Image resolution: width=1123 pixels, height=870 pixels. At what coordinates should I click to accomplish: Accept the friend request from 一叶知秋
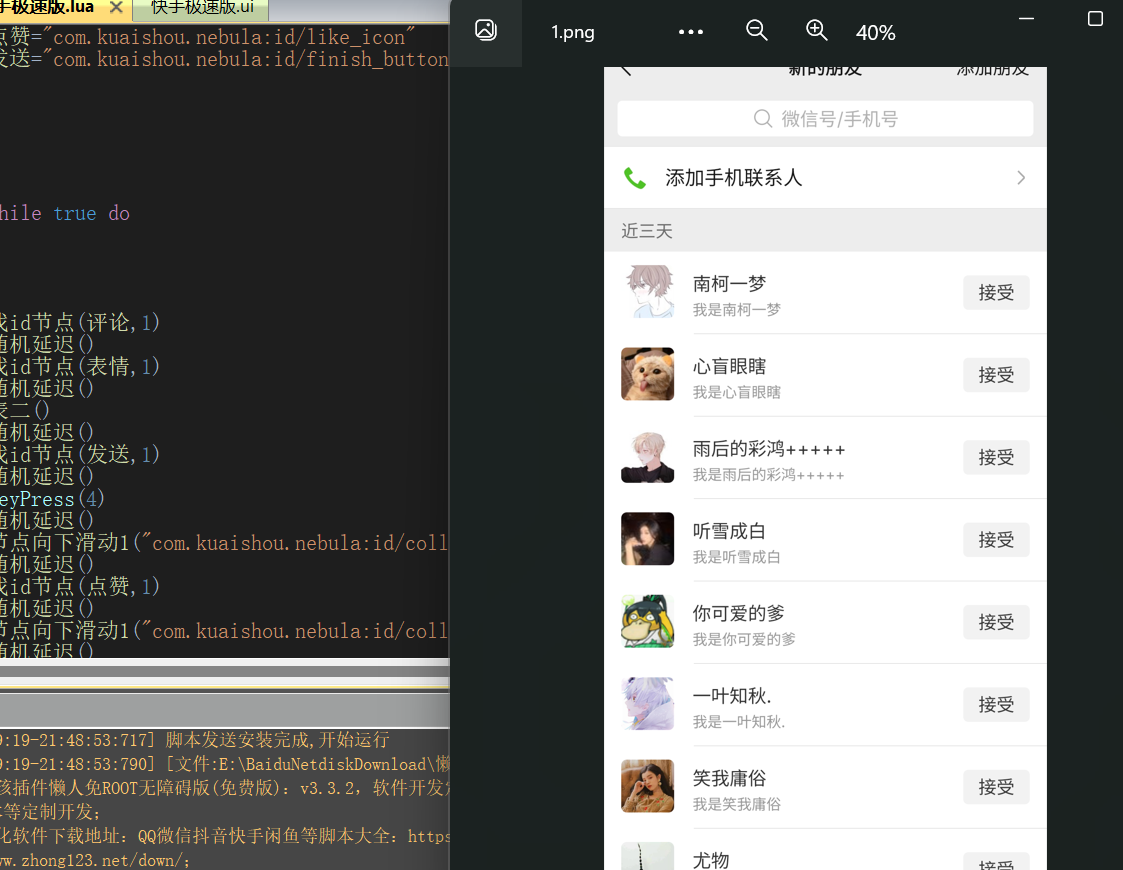pos(996,704)
